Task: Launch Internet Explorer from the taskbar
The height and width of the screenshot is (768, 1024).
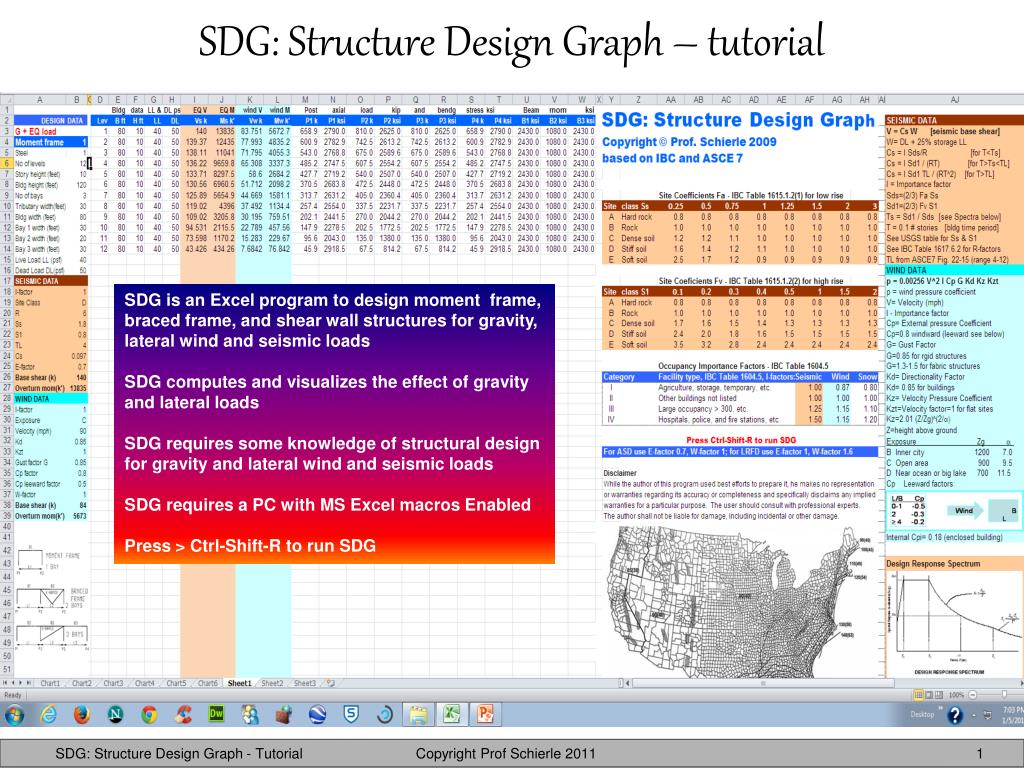Action: click(x=48, y=715)
